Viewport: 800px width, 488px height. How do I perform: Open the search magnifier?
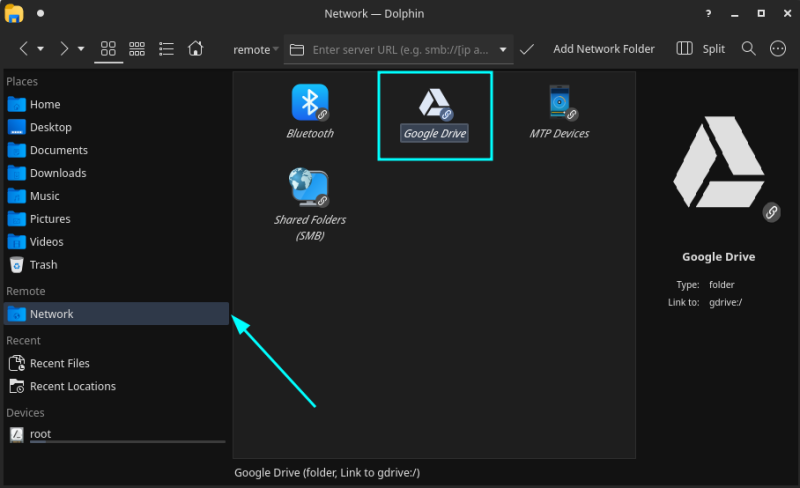pos(748,49)
